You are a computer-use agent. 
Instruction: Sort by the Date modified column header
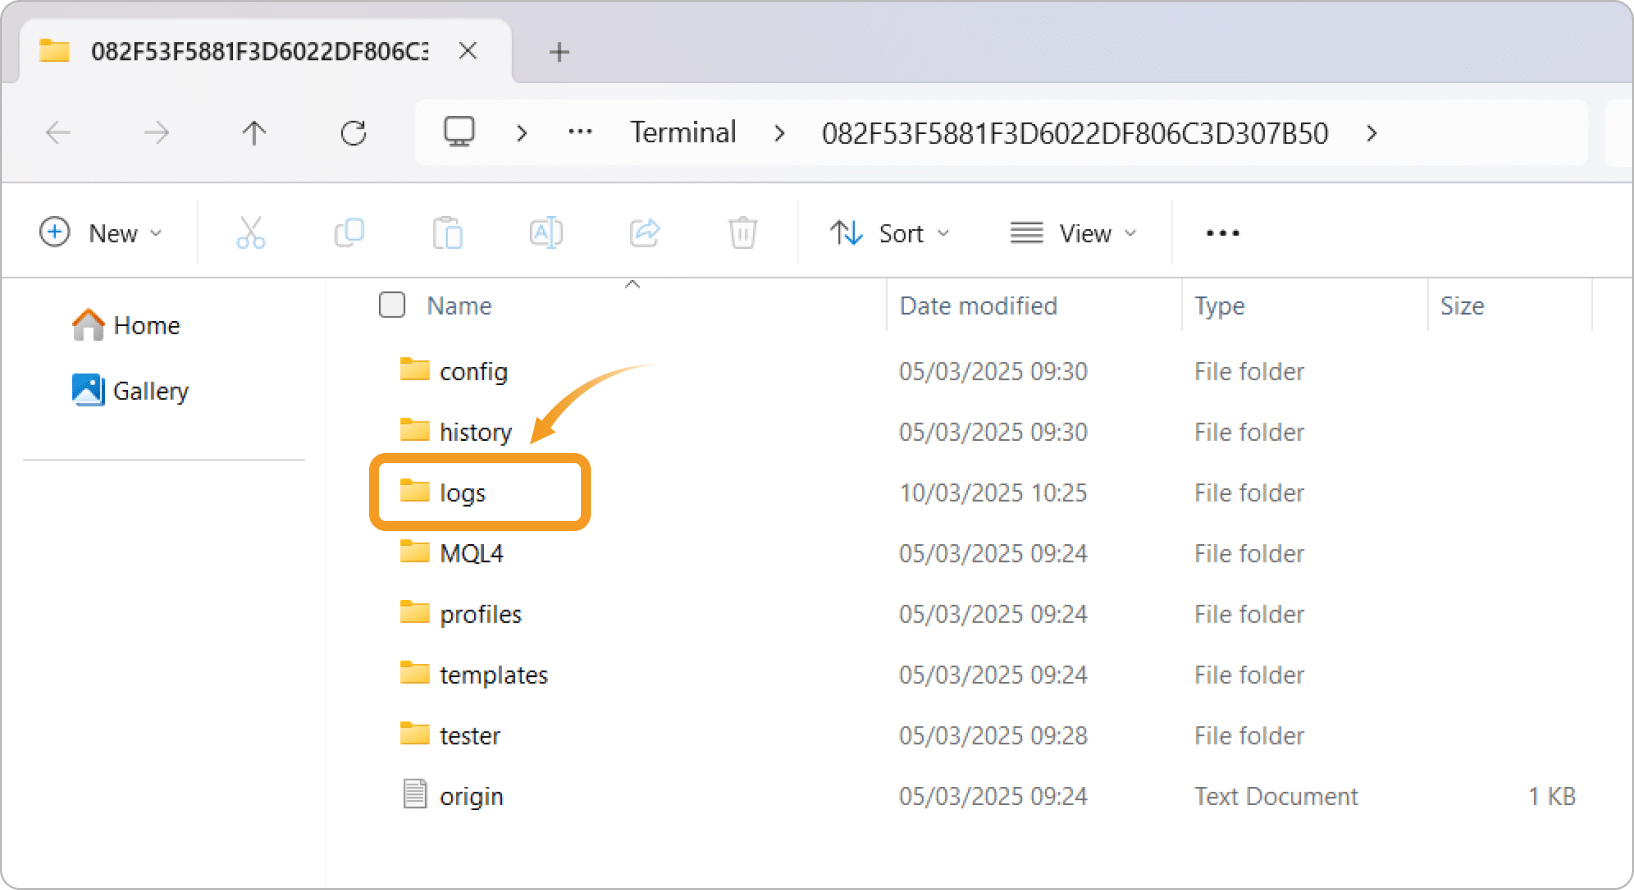pyautogui.click(x=978, y=306)
